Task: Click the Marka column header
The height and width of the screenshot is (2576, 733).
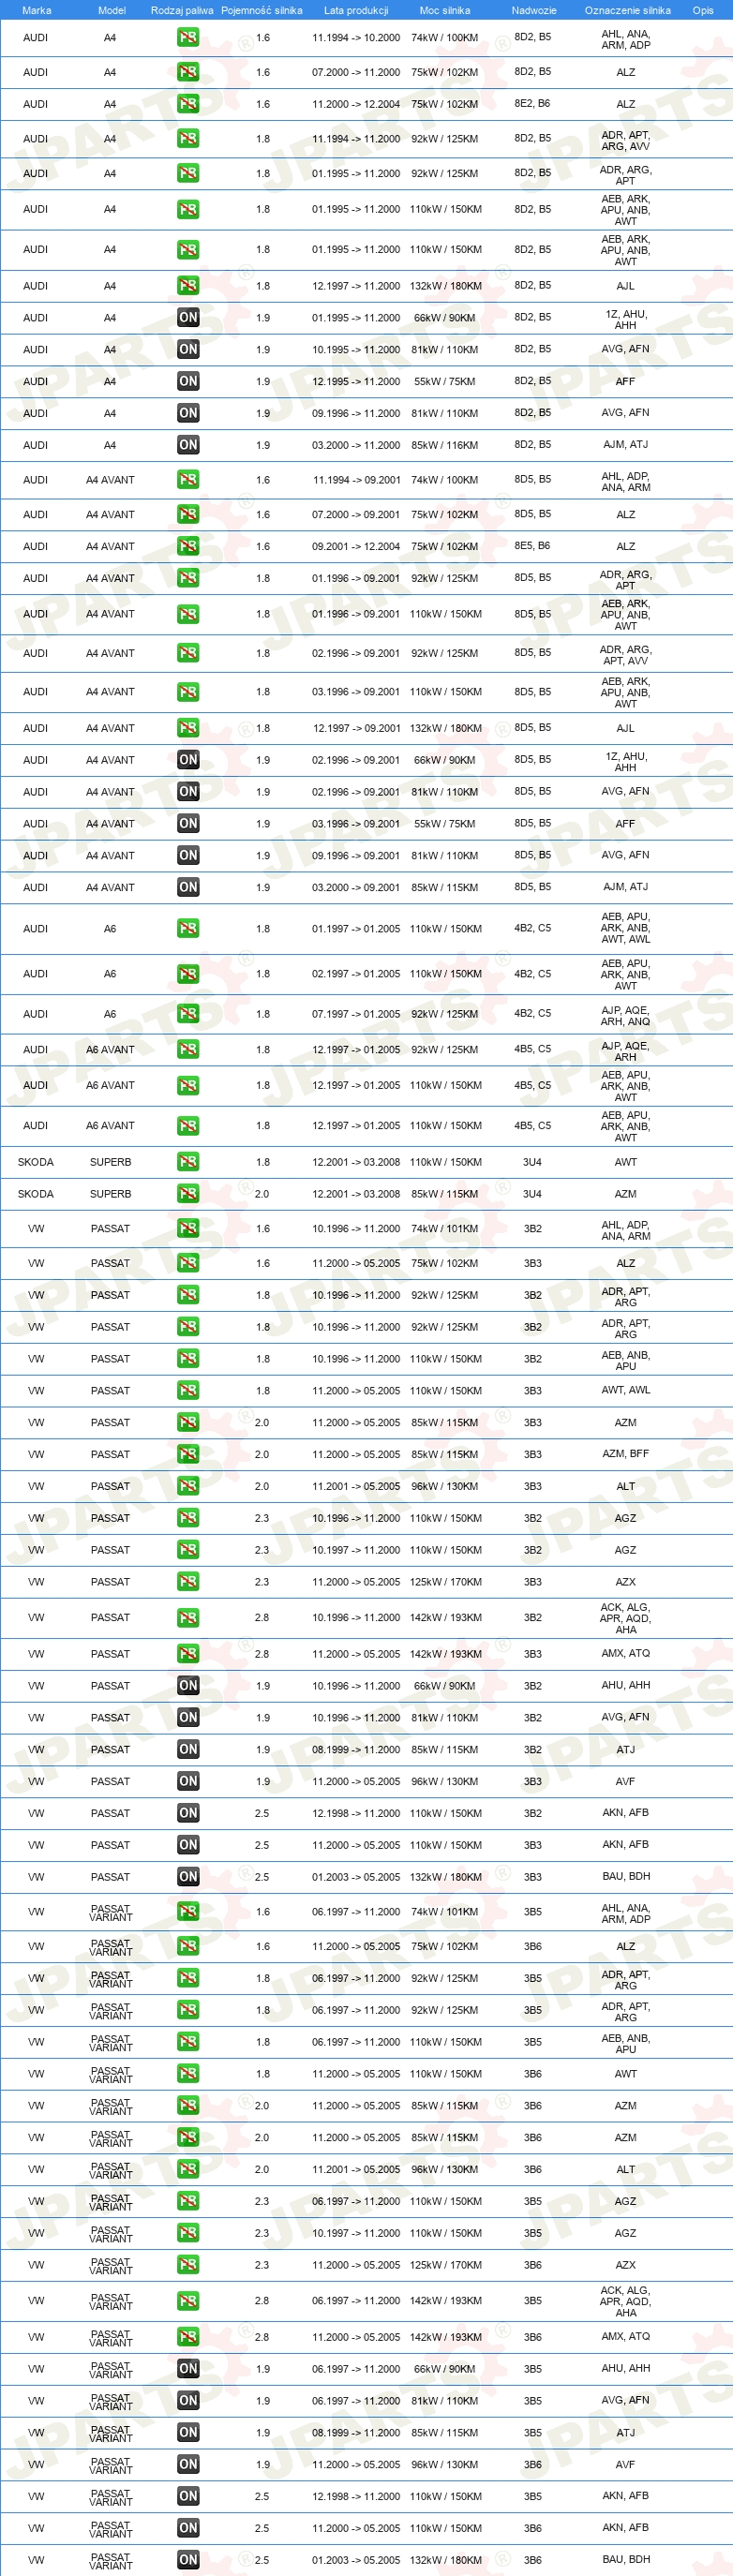Action: coord(36,10)
